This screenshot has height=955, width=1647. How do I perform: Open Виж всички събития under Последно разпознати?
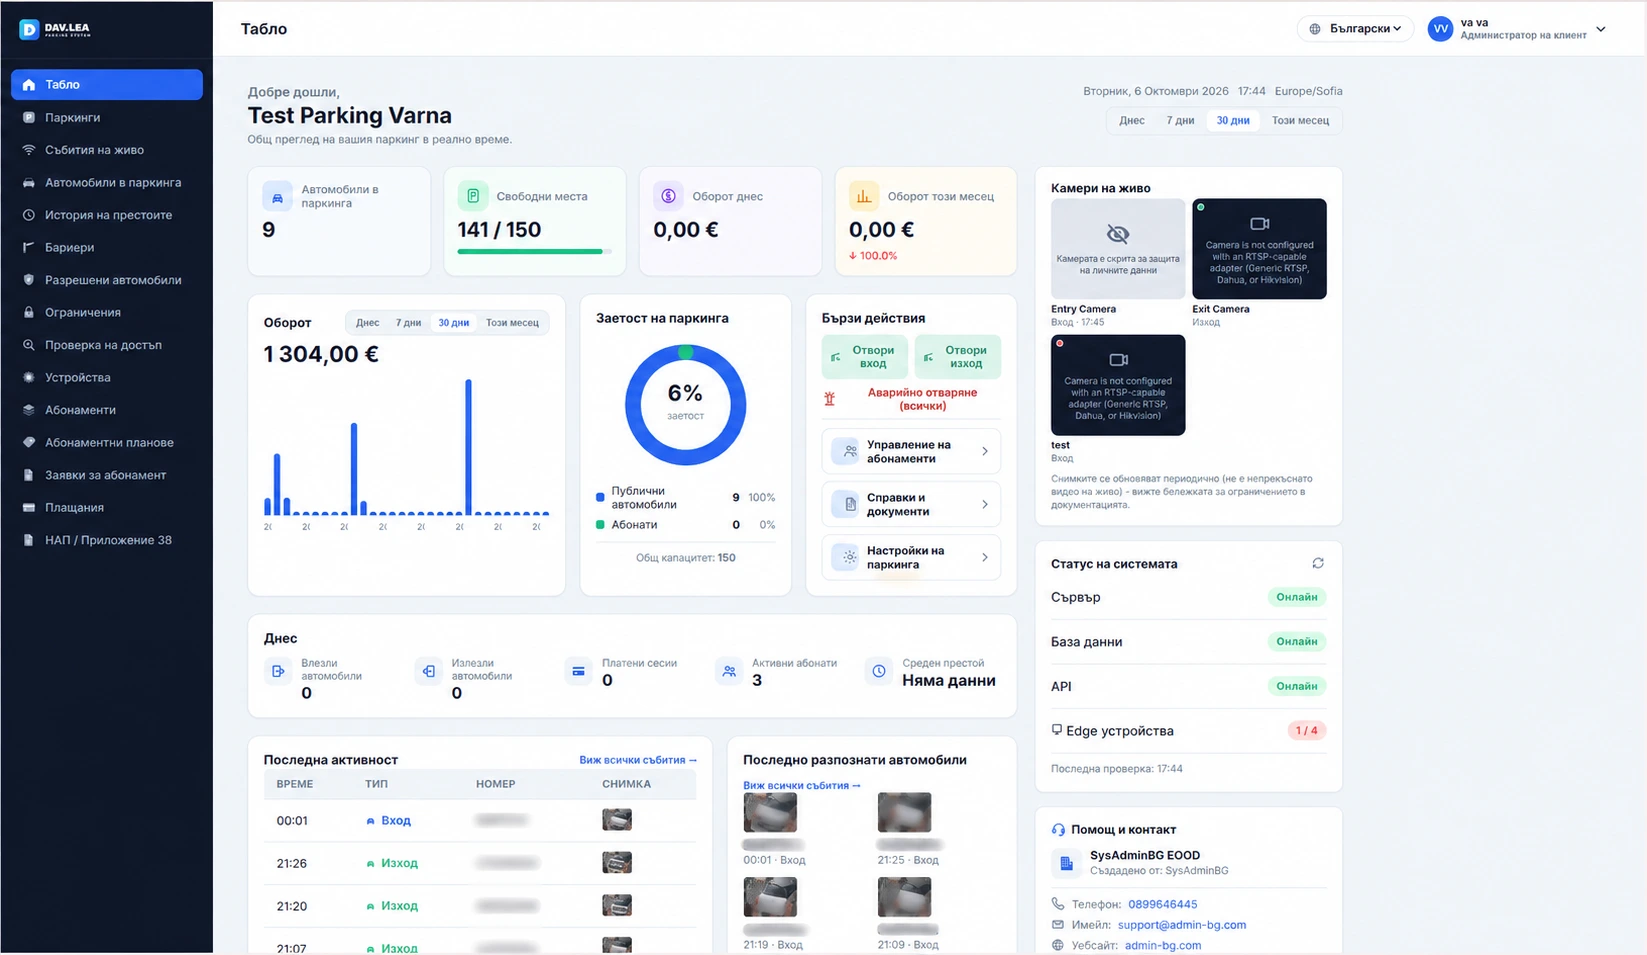(802, 786)
